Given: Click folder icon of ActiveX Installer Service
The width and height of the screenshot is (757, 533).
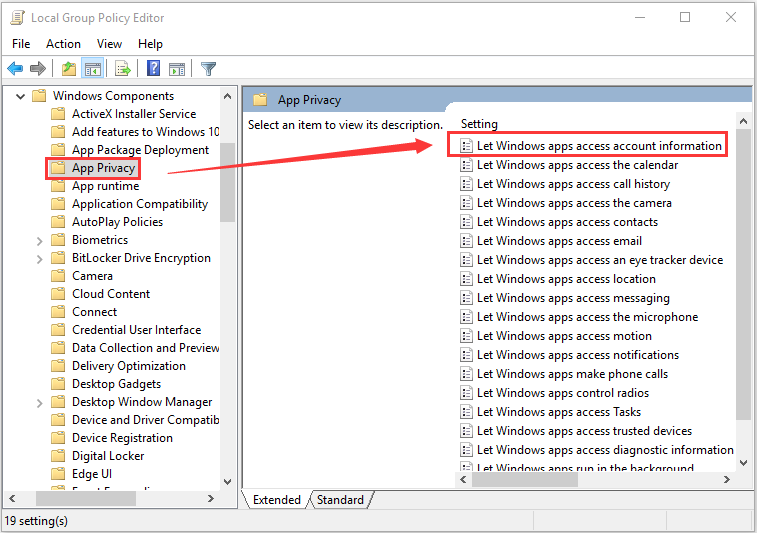Looking at the screenshot, I should click(x=58, y=114).
